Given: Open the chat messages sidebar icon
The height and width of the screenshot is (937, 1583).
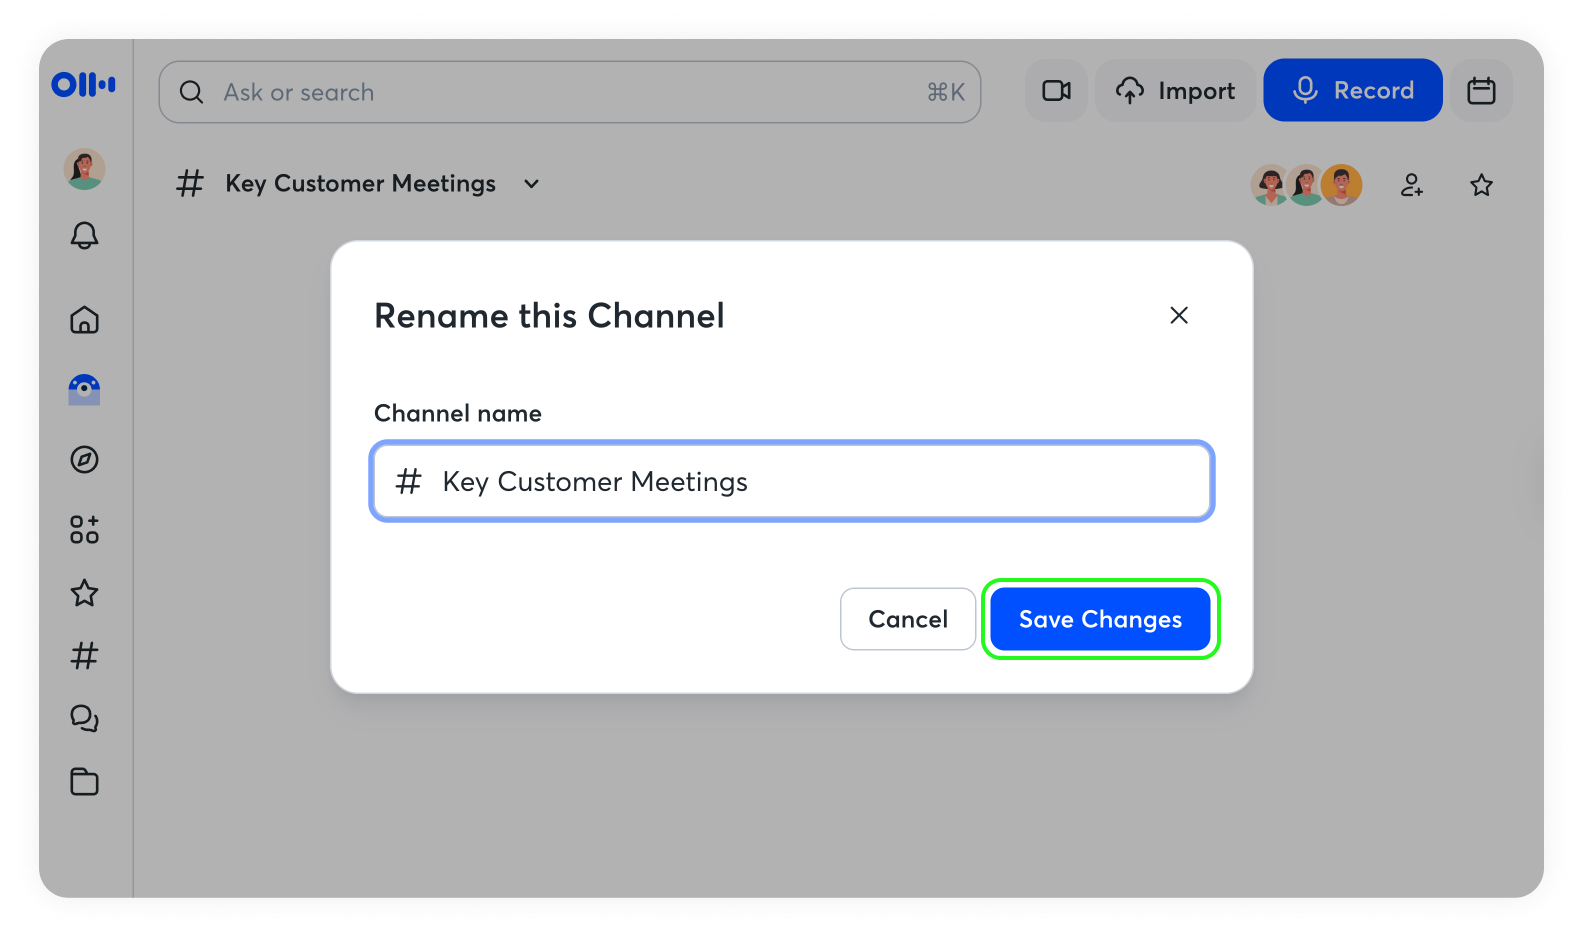Looking at the screenshot, I should [84, 718].
